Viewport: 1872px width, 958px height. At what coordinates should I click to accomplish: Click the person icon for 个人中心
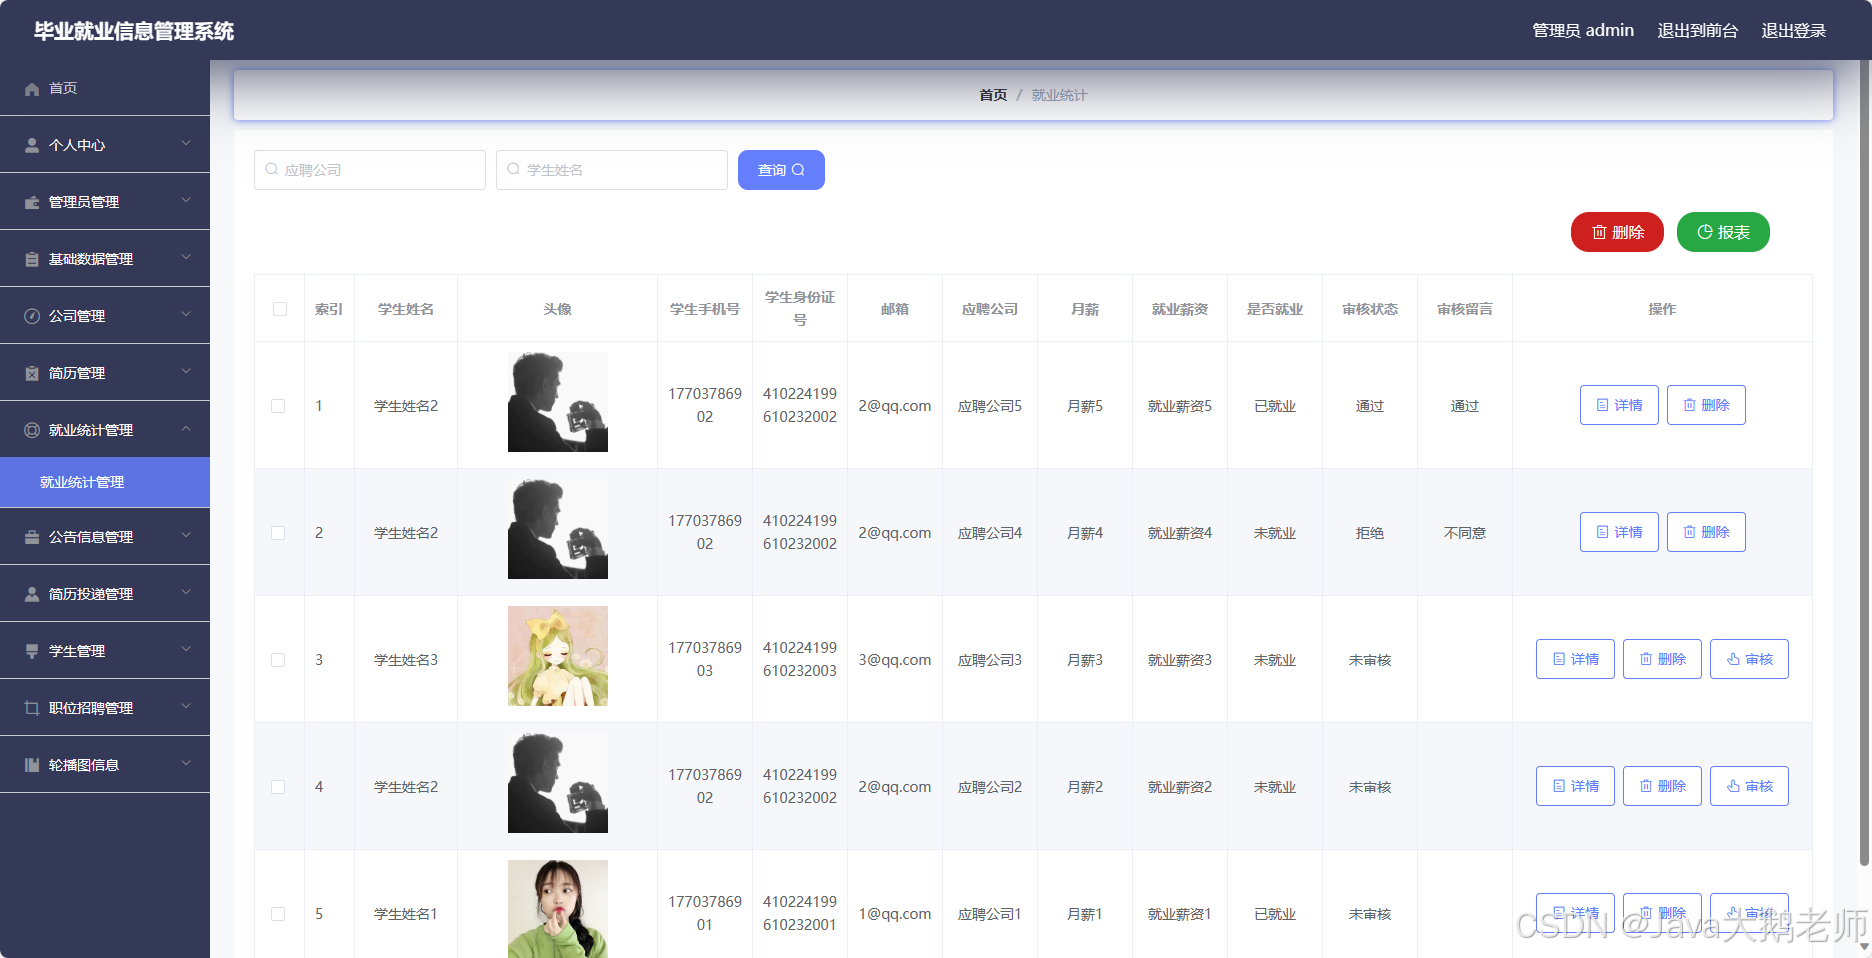coord(32,145)
